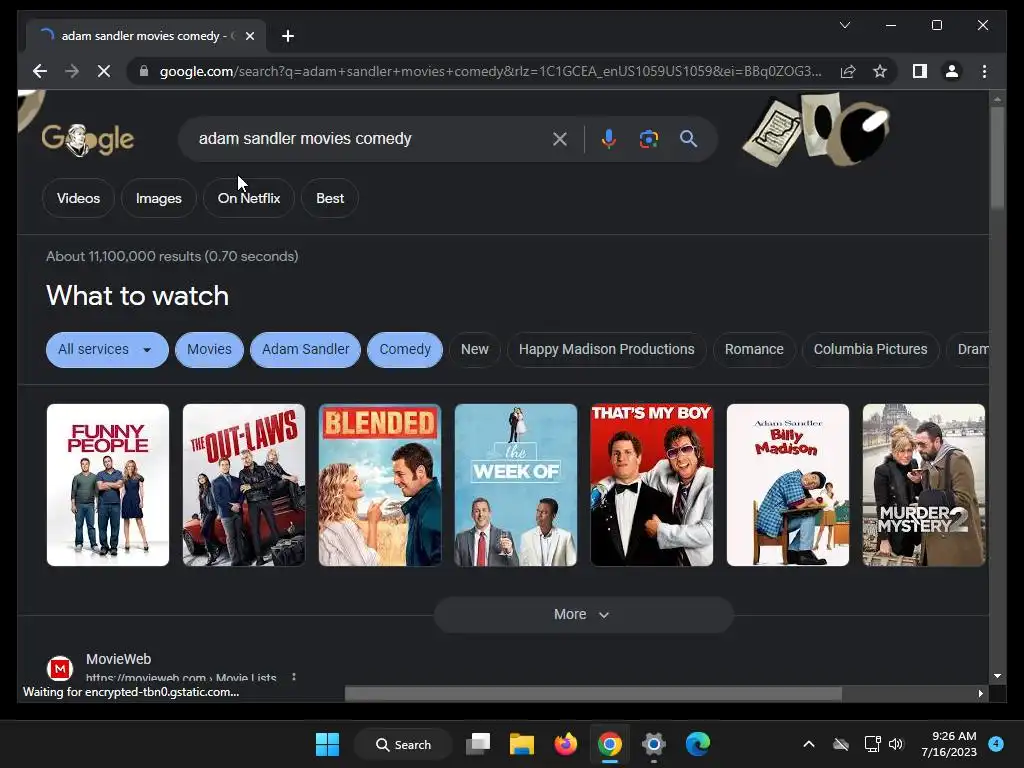Open Settings gear on taskbar
Viewport: 1024px width, 768px height.
pos(653,744)
